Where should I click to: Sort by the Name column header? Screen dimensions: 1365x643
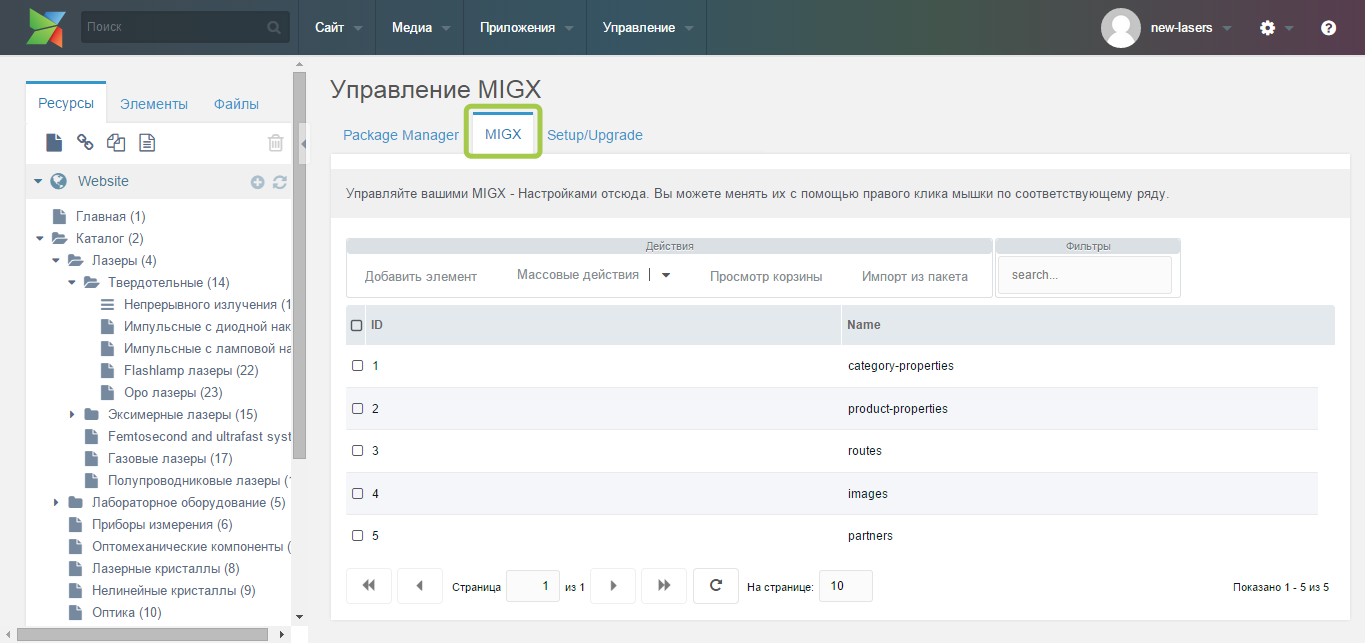[x=1088, y=325]
